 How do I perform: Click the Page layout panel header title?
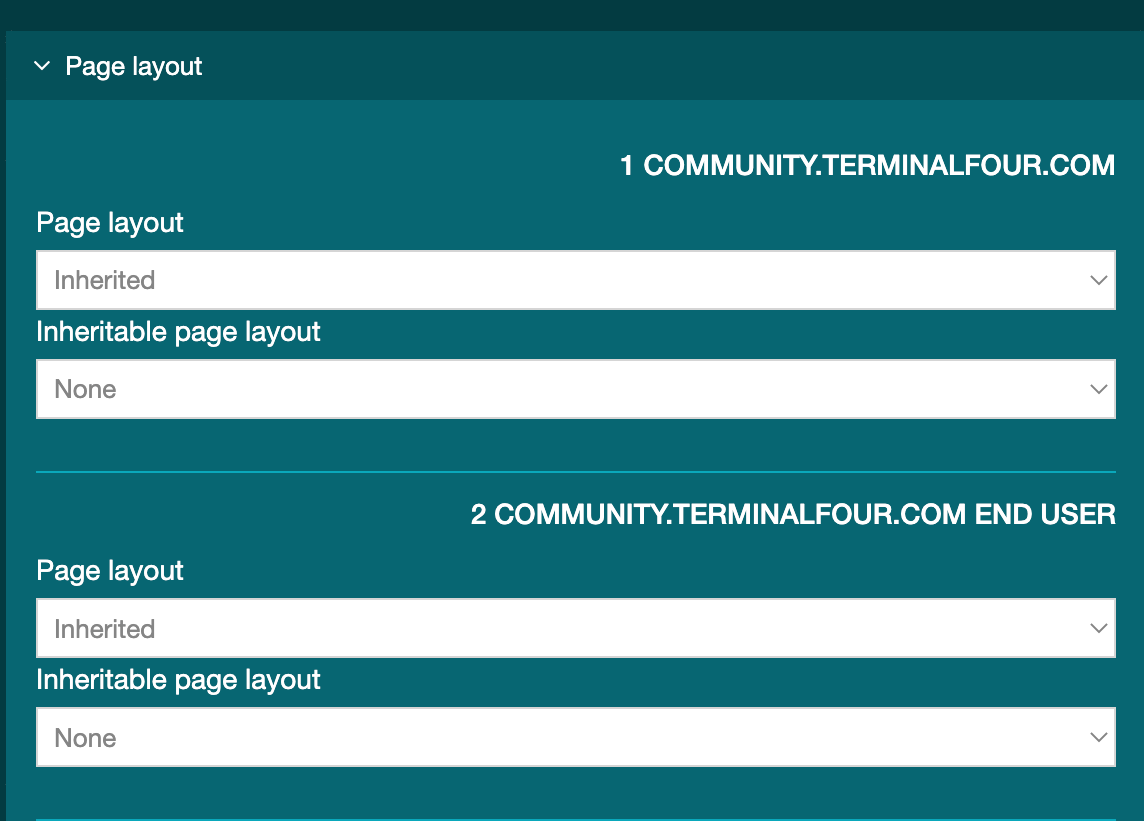134,67
